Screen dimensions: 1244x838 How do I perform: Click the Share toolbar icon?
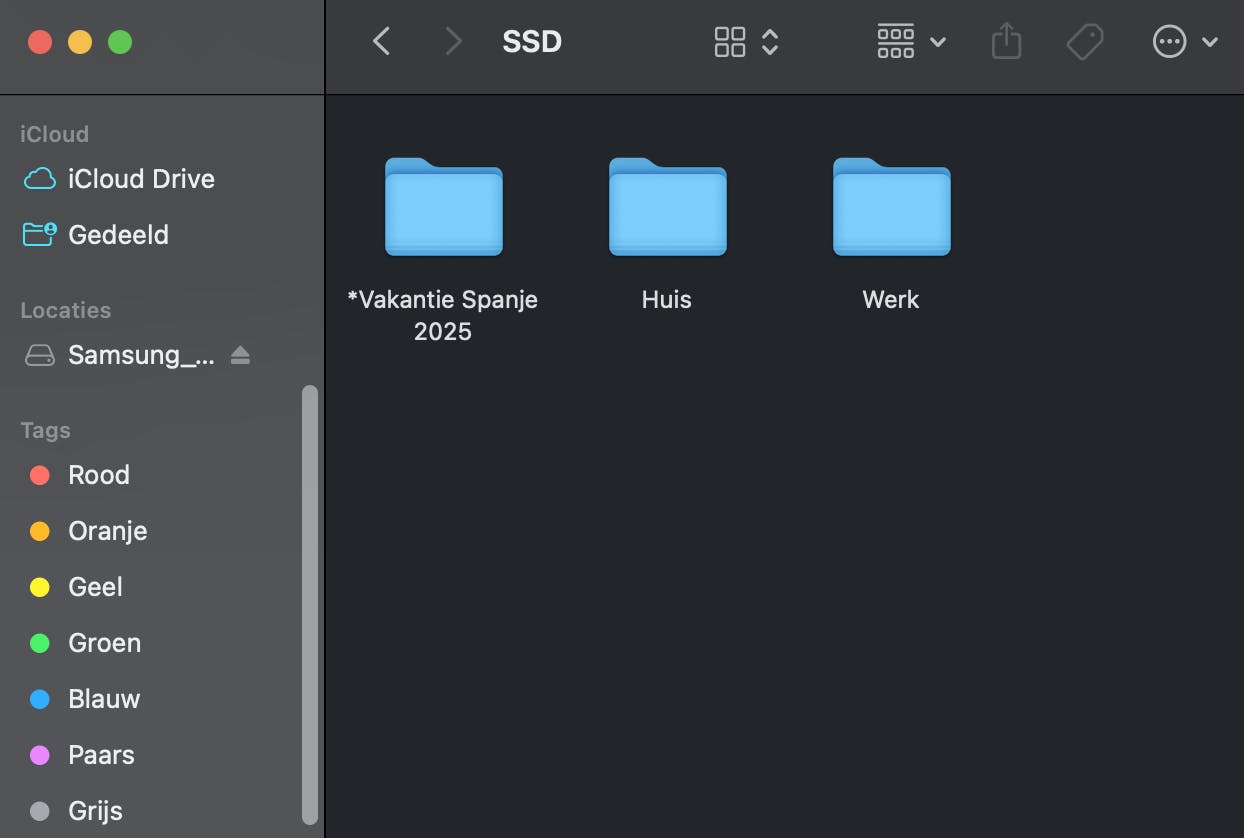point(1006,41)
